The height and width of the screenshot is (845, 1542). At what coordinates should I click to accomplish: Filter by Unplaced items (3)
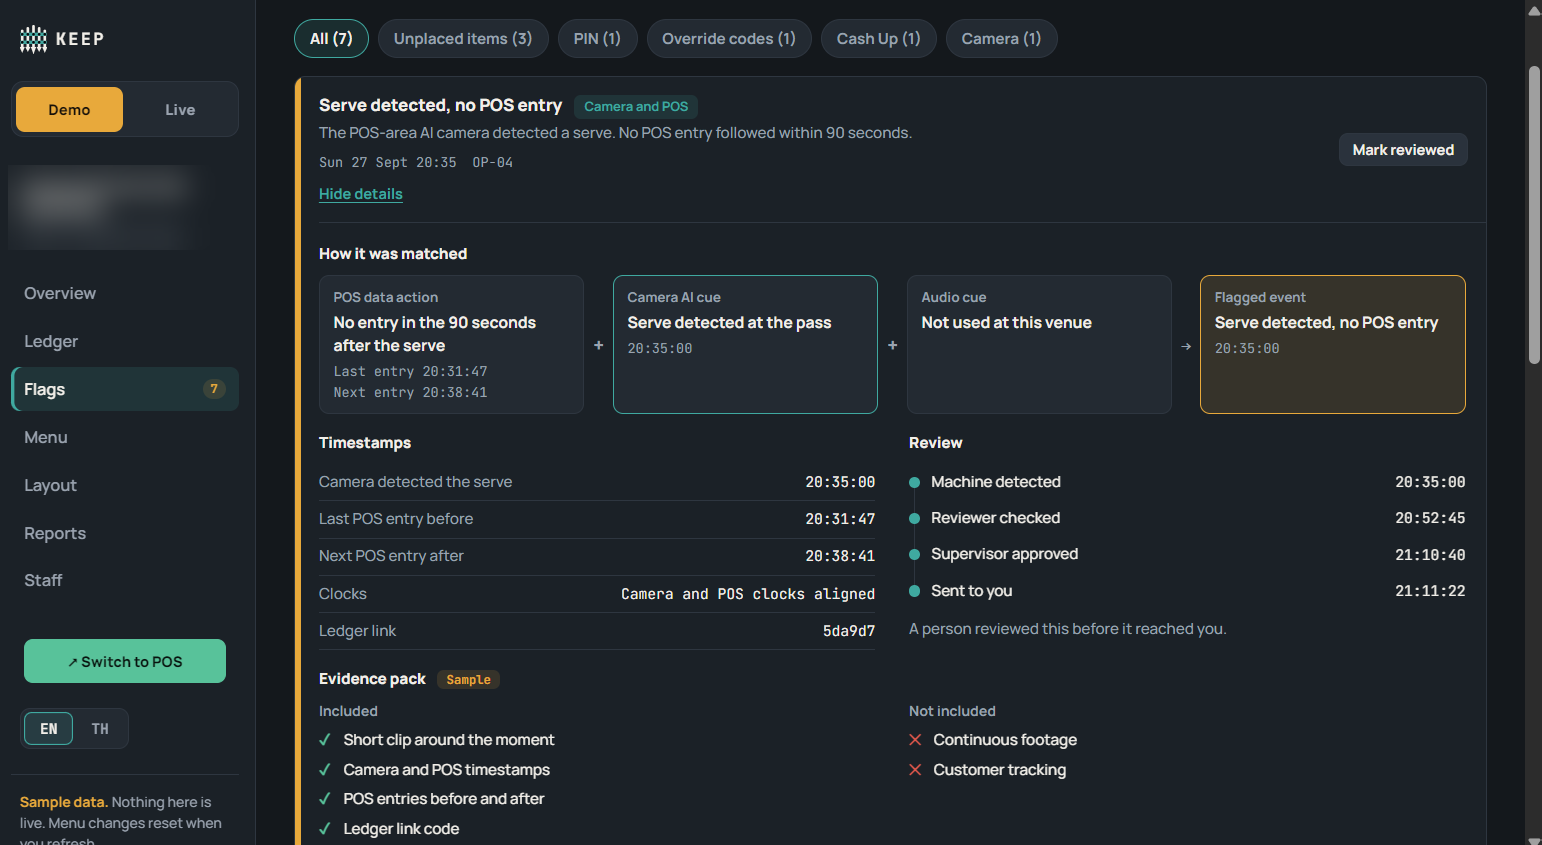pyautogui.click(x=463, y=39)
